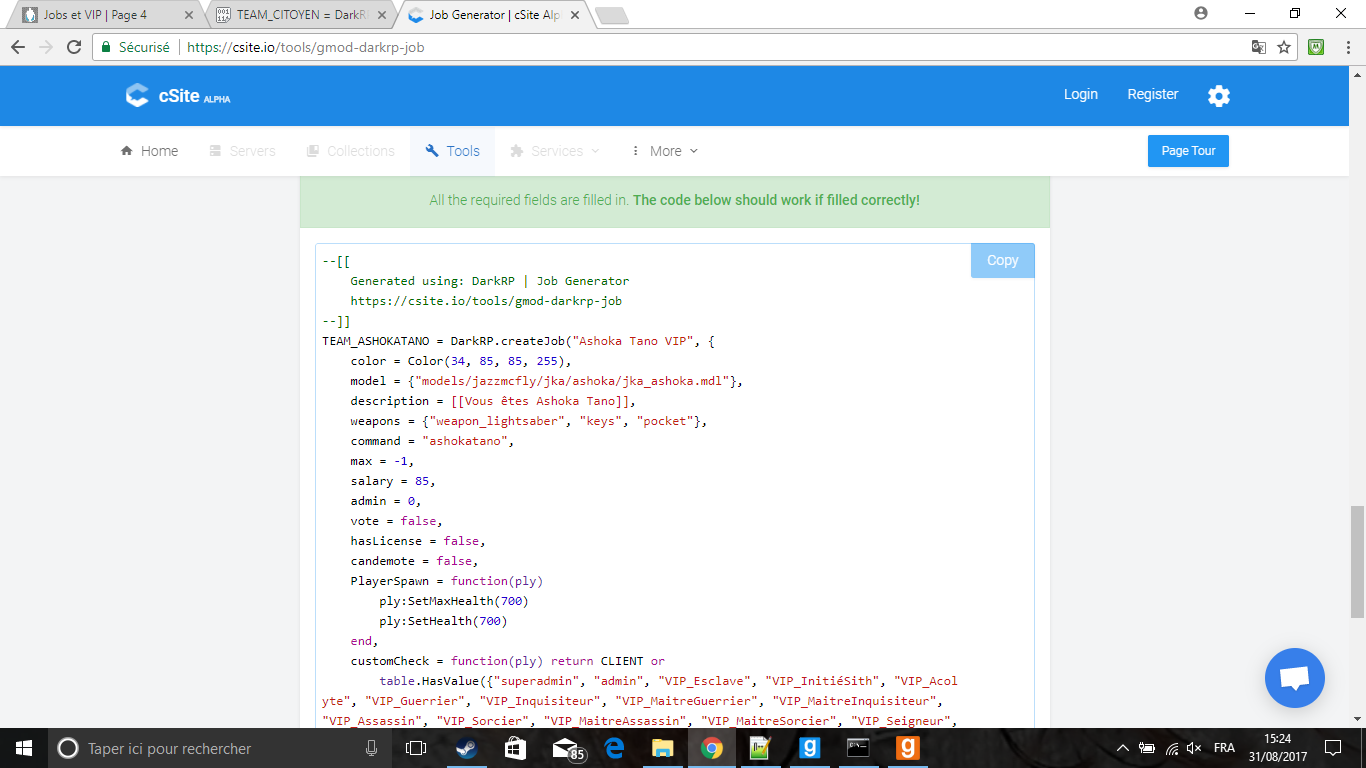Click the battery tray icon
The width and height of the screenshot is (1366, 768).
point(1147,748)
